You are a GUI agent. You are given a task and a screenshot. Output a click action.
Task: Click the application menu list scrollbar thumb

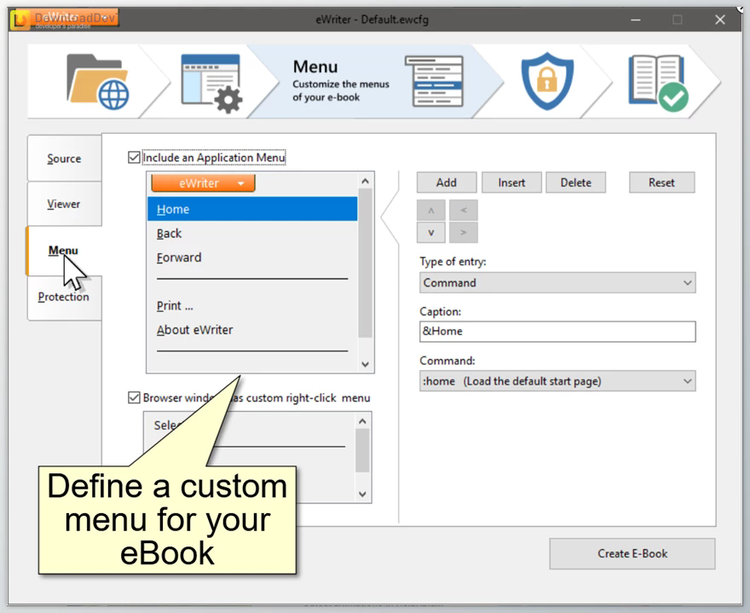[365, 263]
